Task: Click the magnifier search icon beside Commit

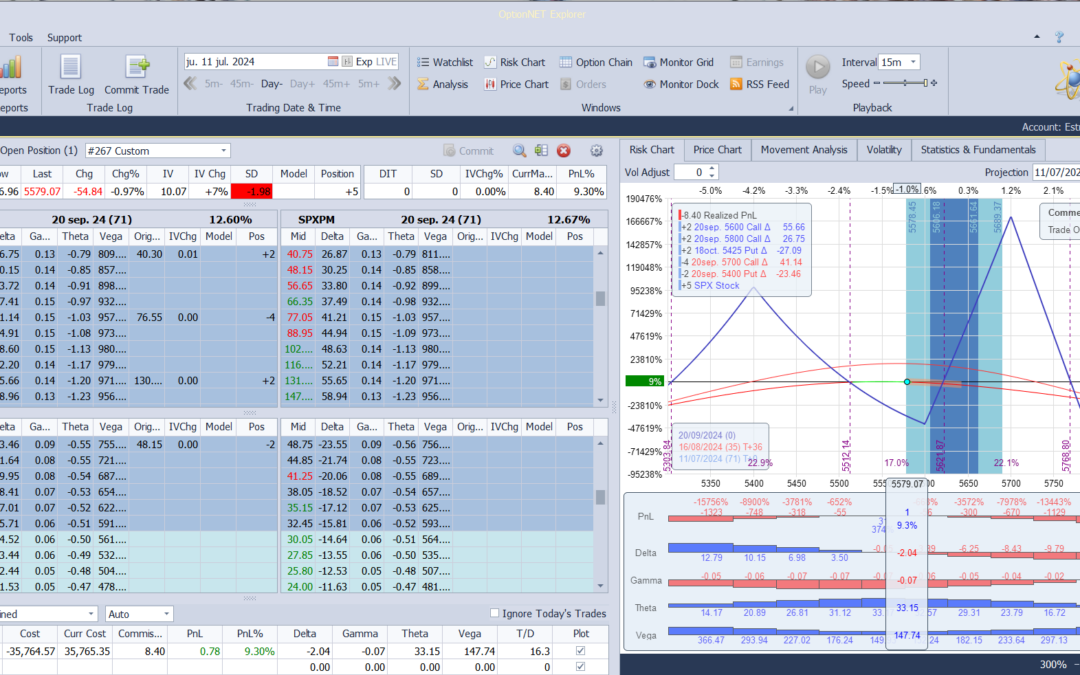Action: (520, 151)
